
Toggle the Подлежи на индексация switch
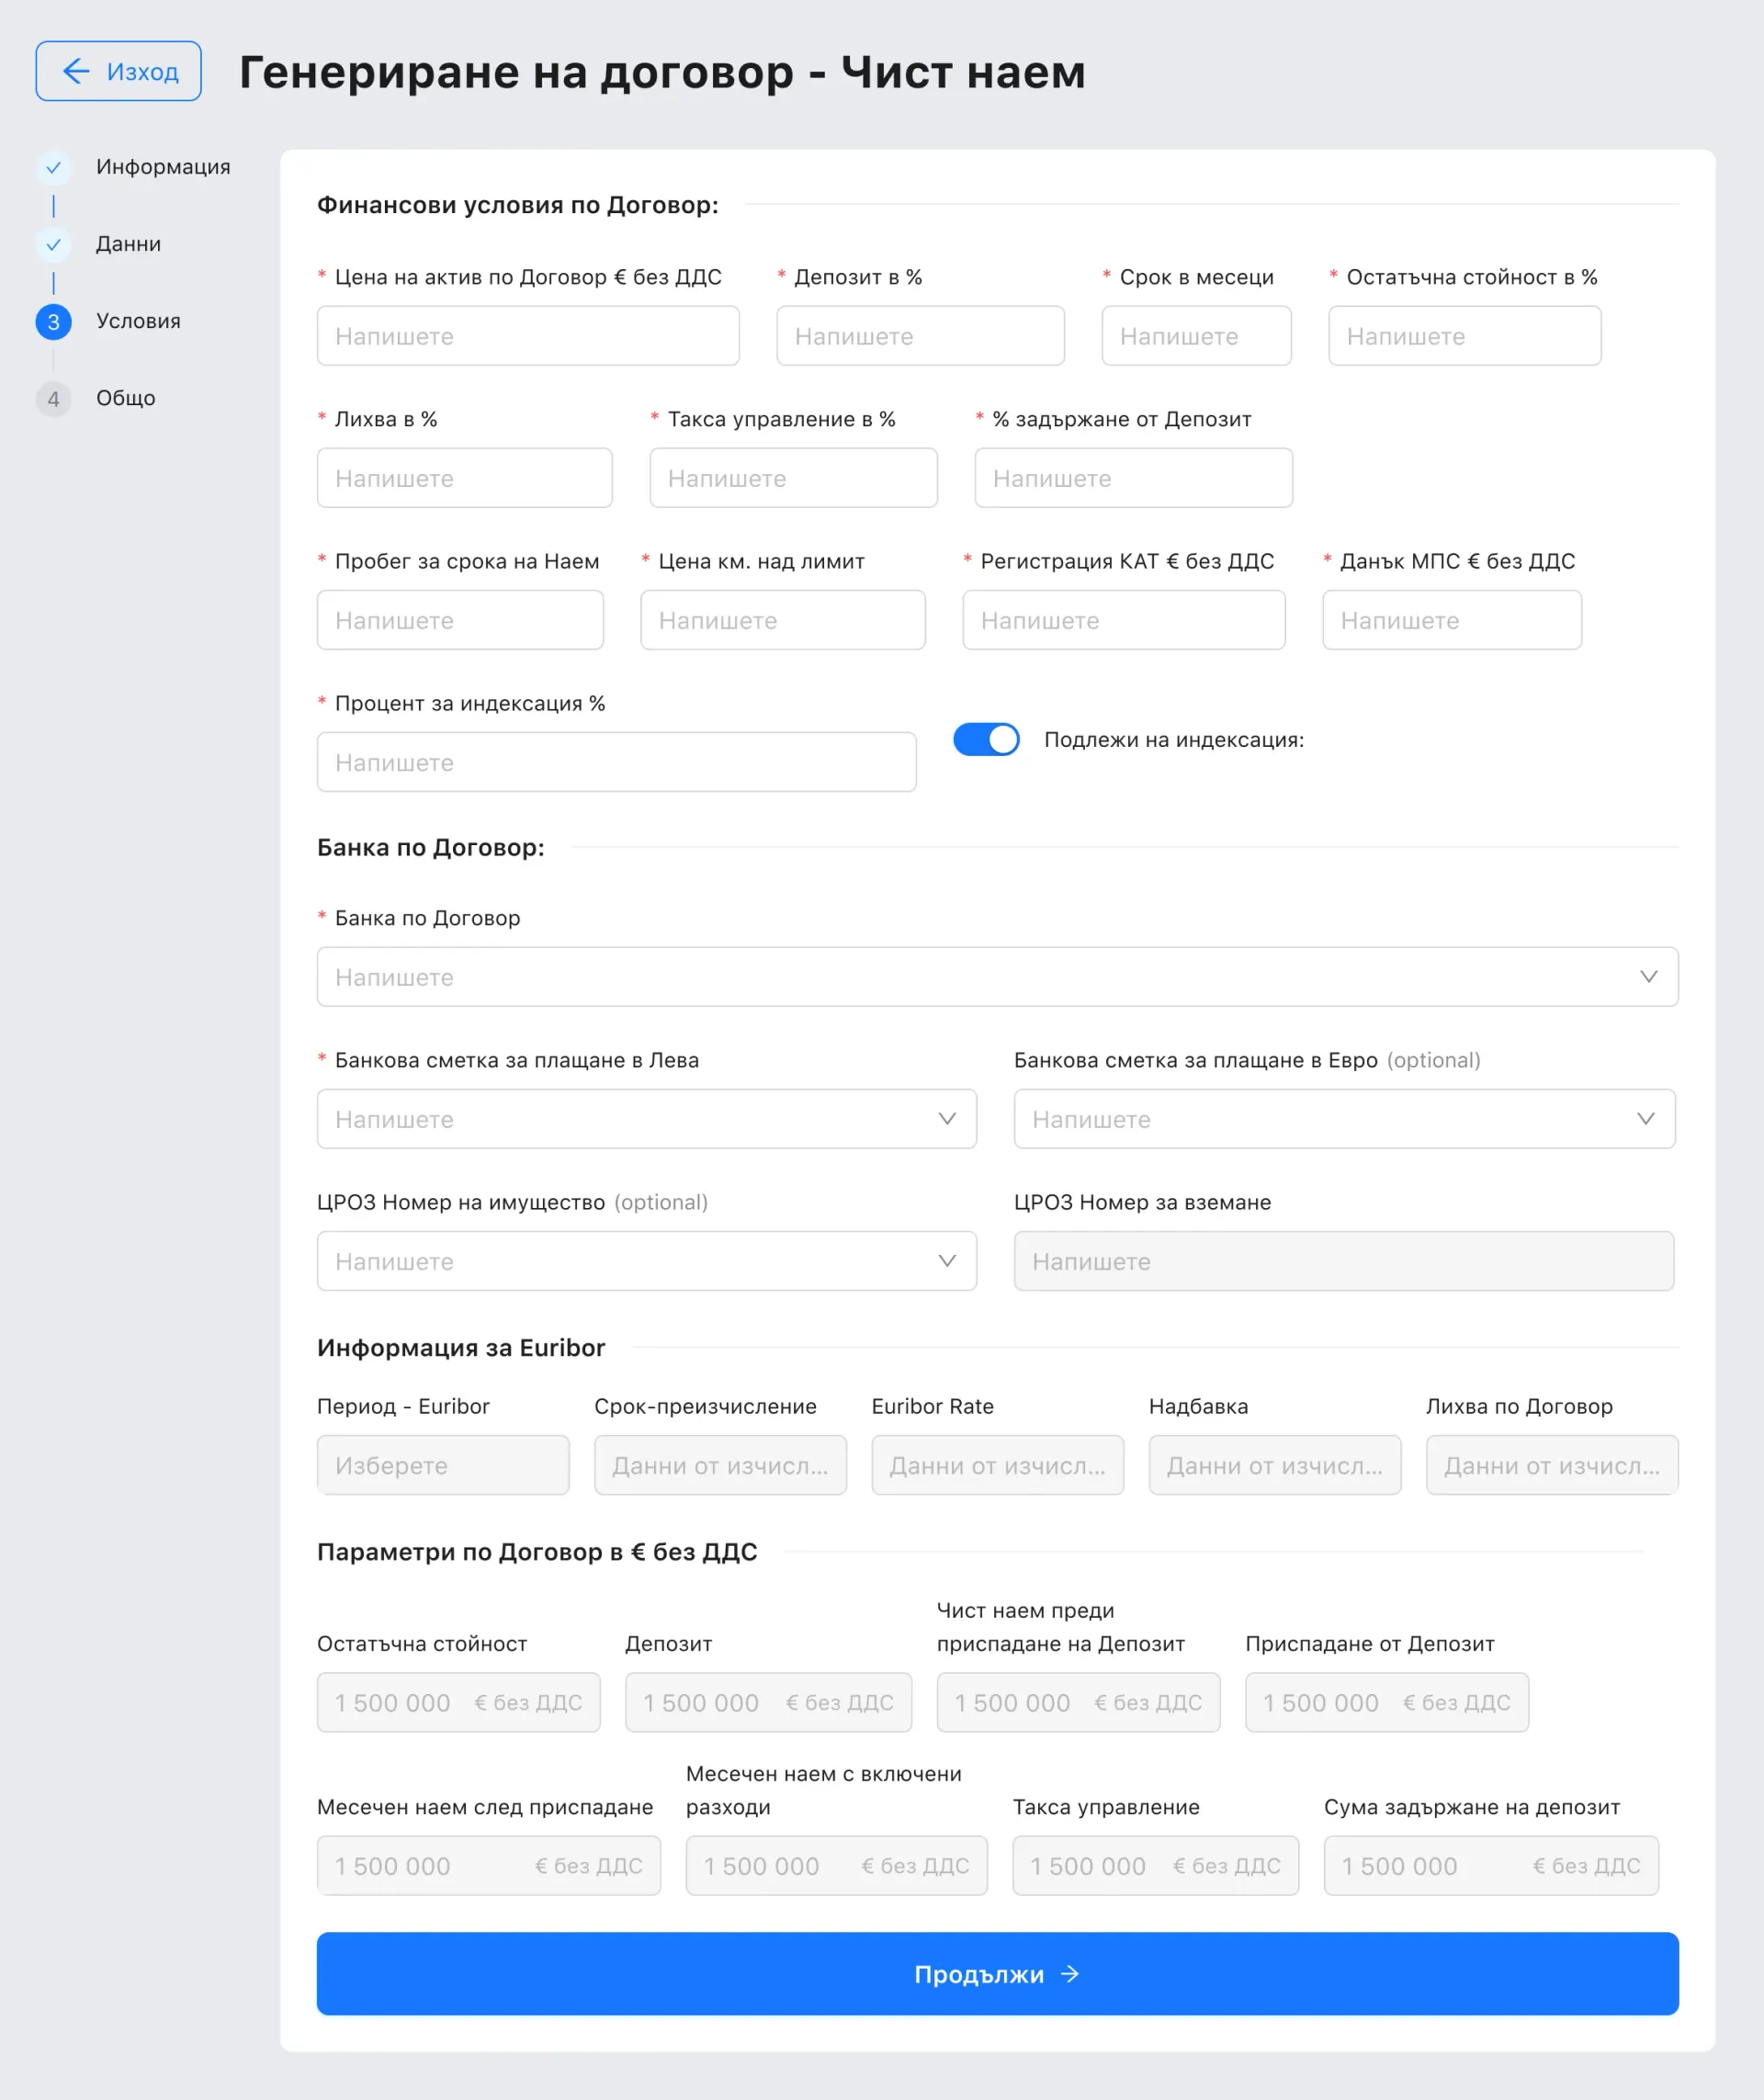pos(986,739)
